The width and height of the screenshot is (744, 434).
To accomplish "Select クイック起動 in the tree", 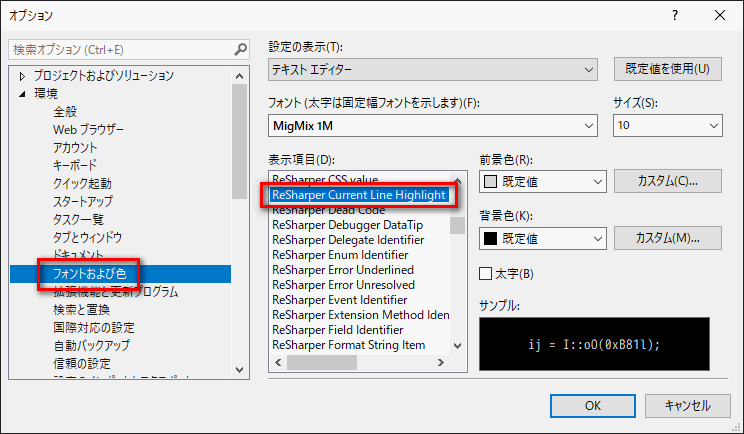I will [82, 184].
